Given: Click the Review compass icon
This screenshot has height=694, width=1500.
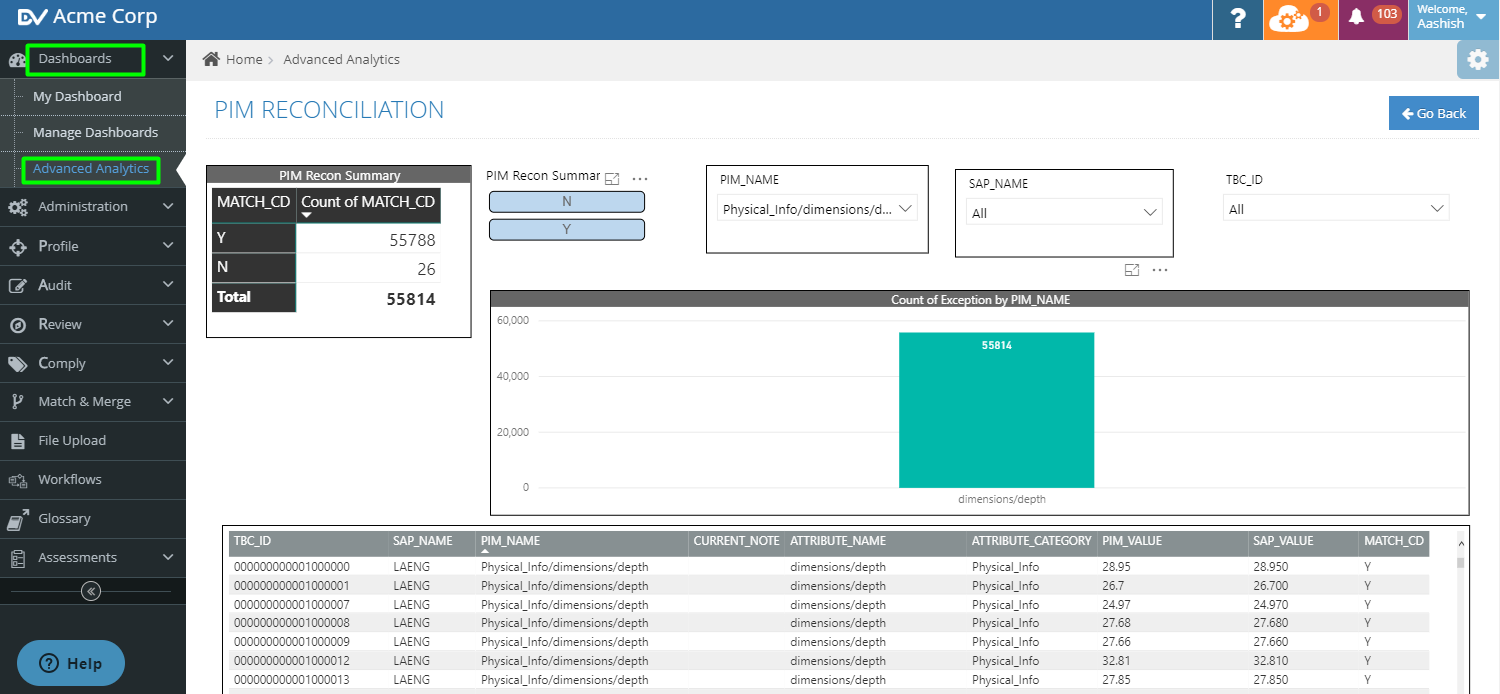Looking at the screenshot, I should click(x=17, y=325).
